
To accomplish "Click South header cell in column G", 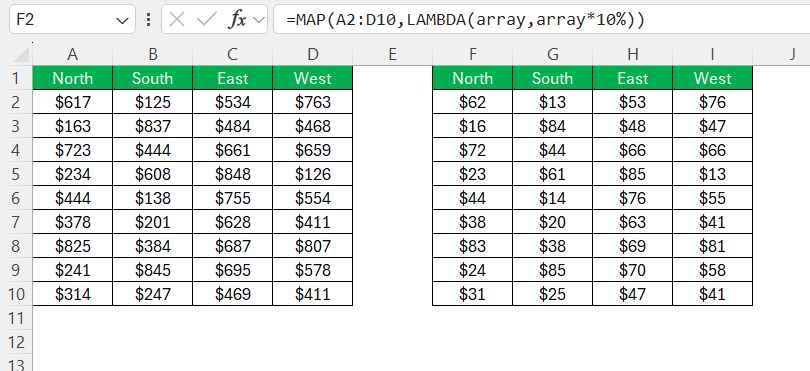I will coord(552,78).
